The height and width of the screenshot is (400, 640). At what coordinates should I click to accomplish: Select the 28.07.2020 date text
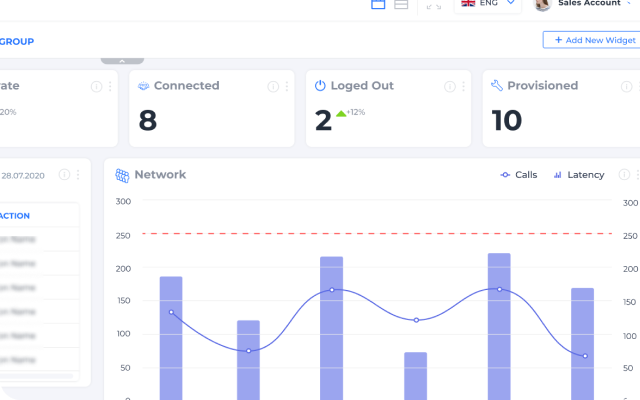[x=23, y=176]
